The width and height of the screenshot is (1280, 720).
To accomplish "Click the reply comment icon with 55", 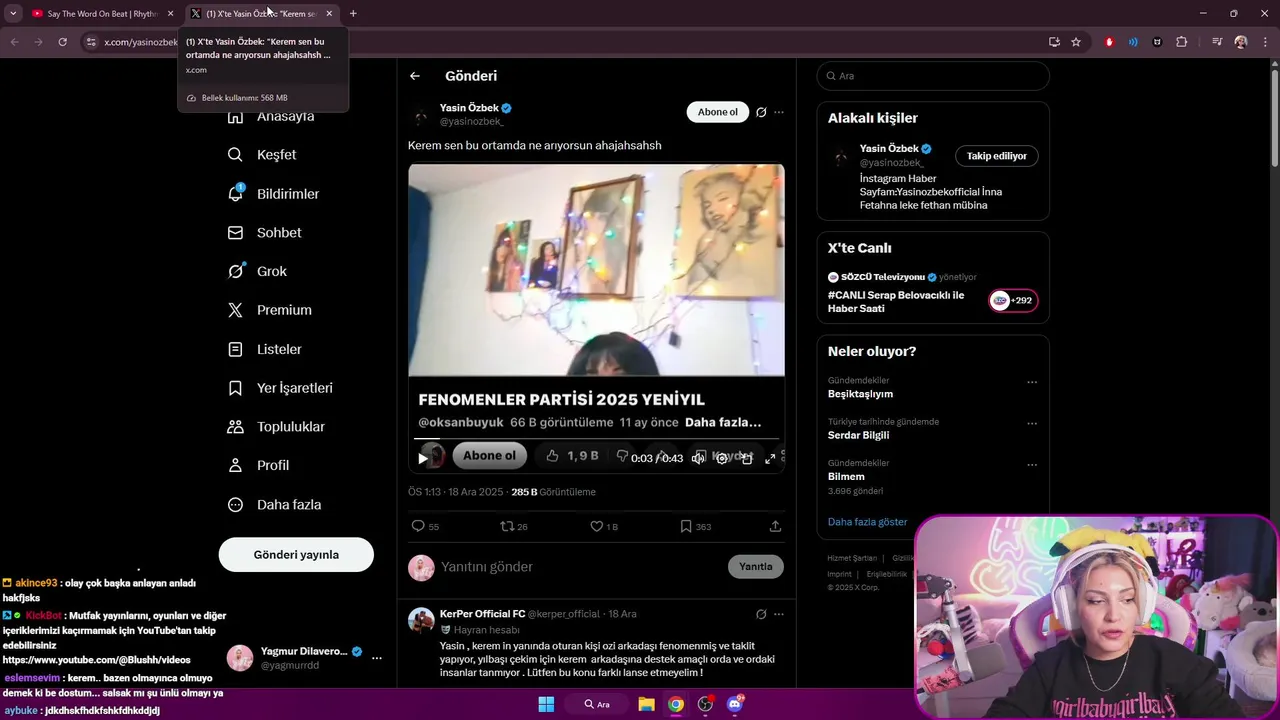I will (418, 526).
